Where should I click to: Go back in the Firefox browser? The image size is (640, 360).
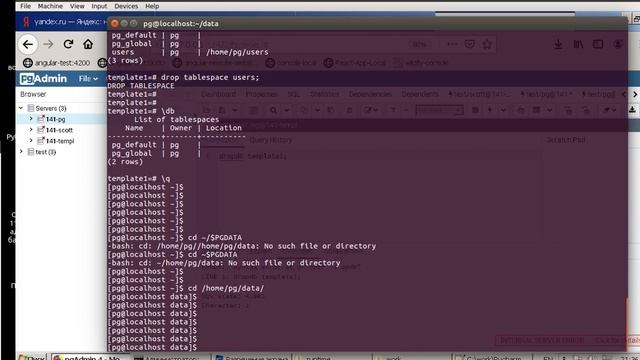click(28, 44)
